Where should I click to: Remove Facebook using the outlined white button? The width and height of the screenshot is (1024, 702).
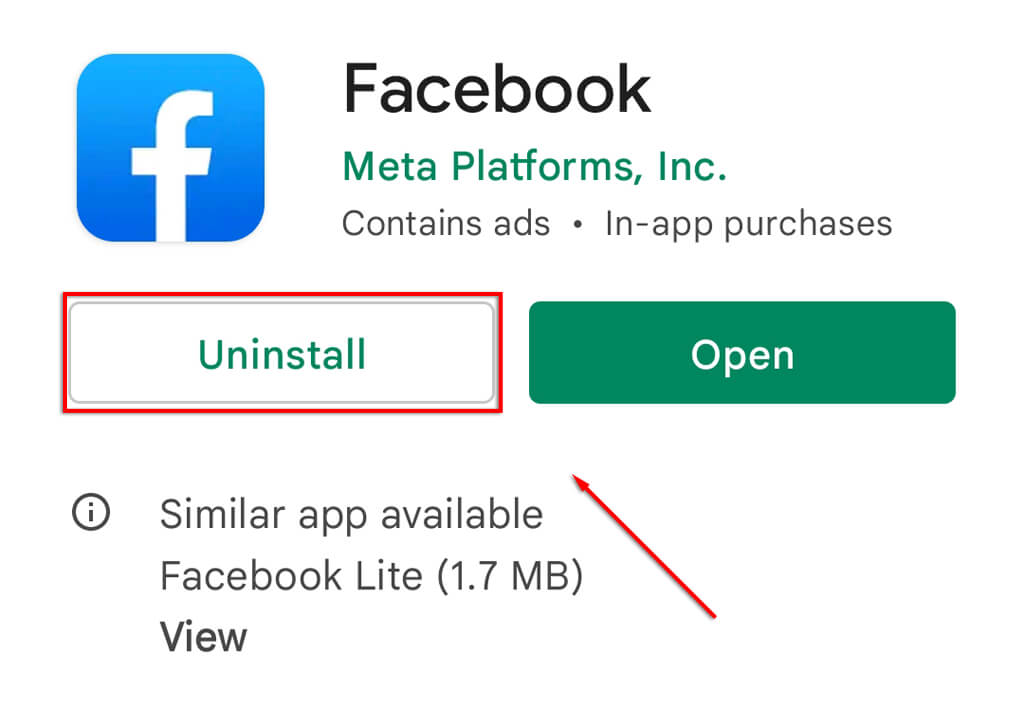coord(281,353)
